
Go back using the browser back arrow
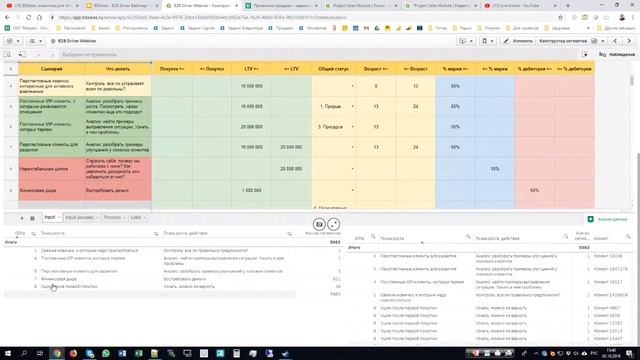click(x=7, y=18)
